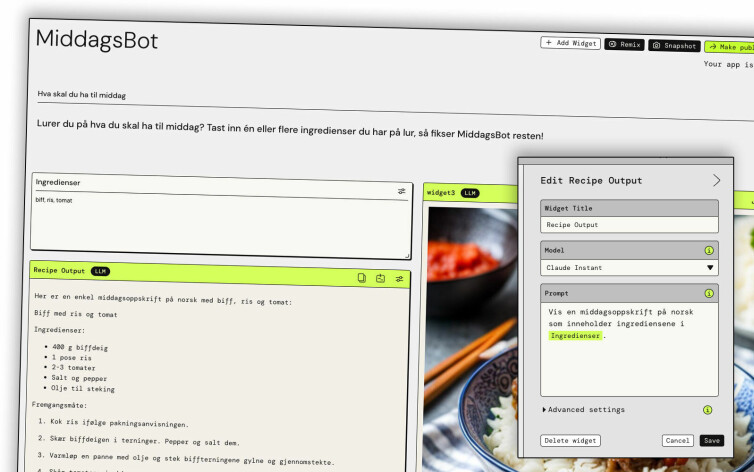Click the 'Biff med ris og tomat' line

(x=75, y=314)
